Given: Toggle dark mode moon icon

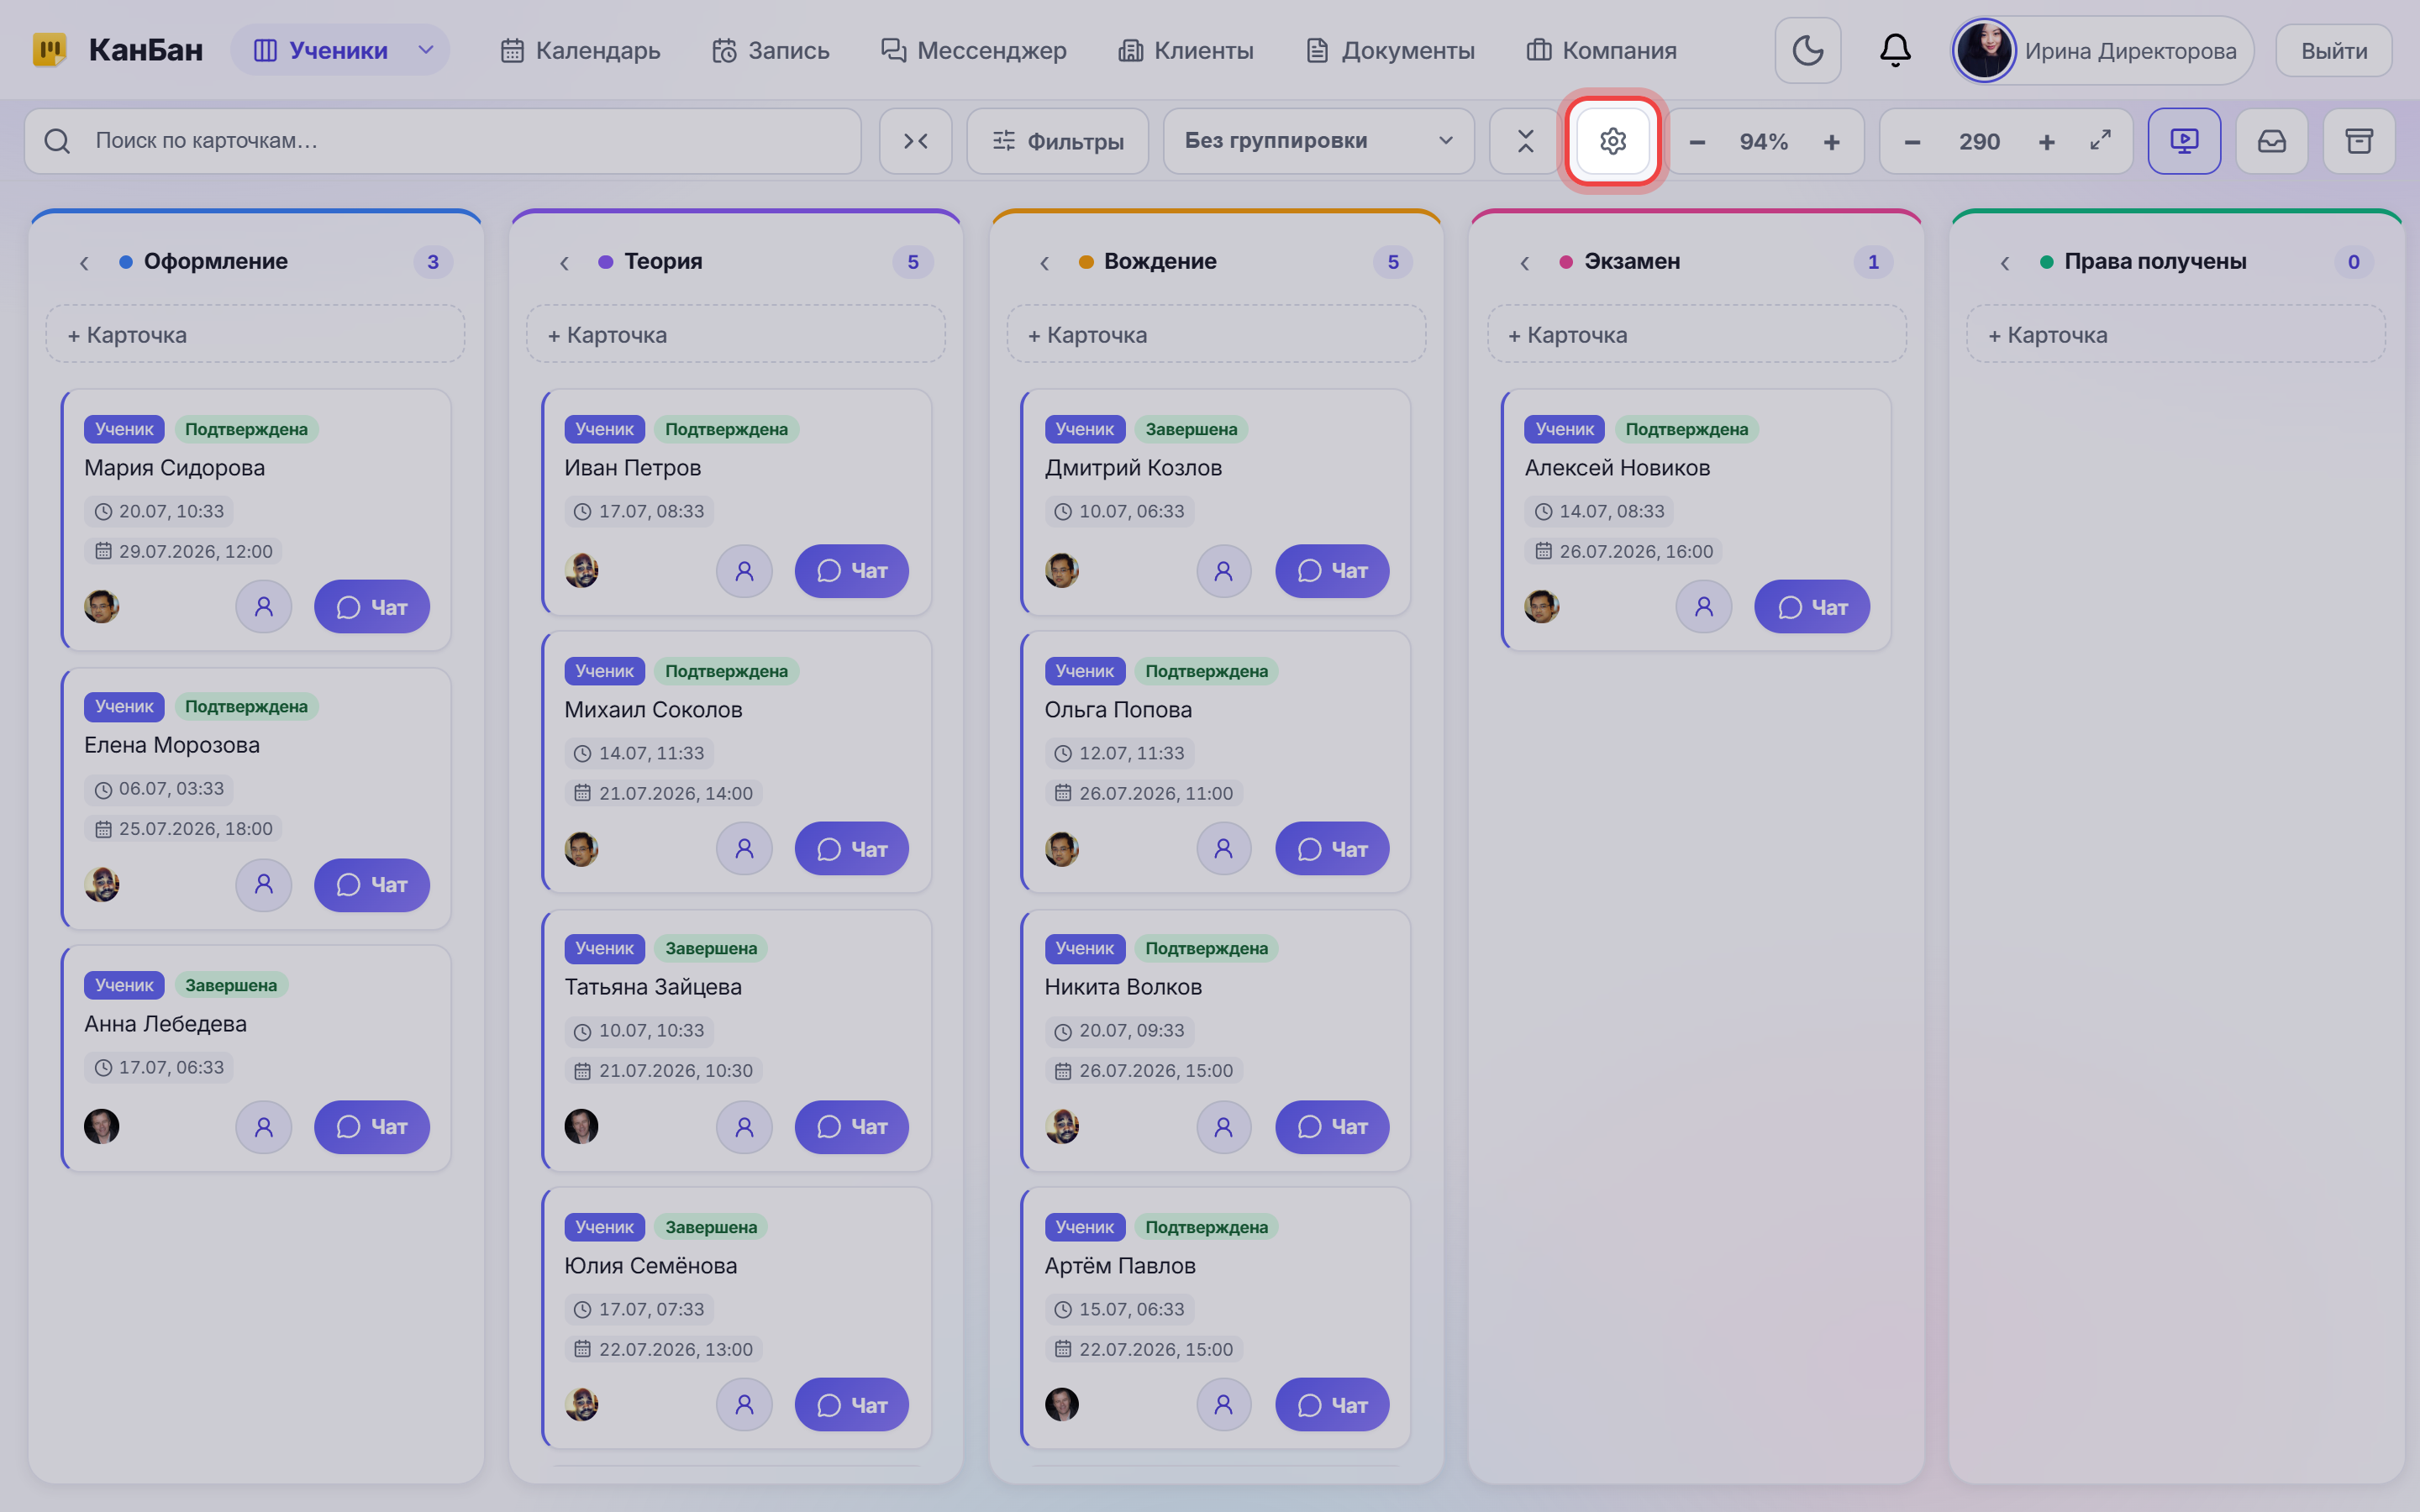Looking at the screenshot, I should [x=1807, y=50].
